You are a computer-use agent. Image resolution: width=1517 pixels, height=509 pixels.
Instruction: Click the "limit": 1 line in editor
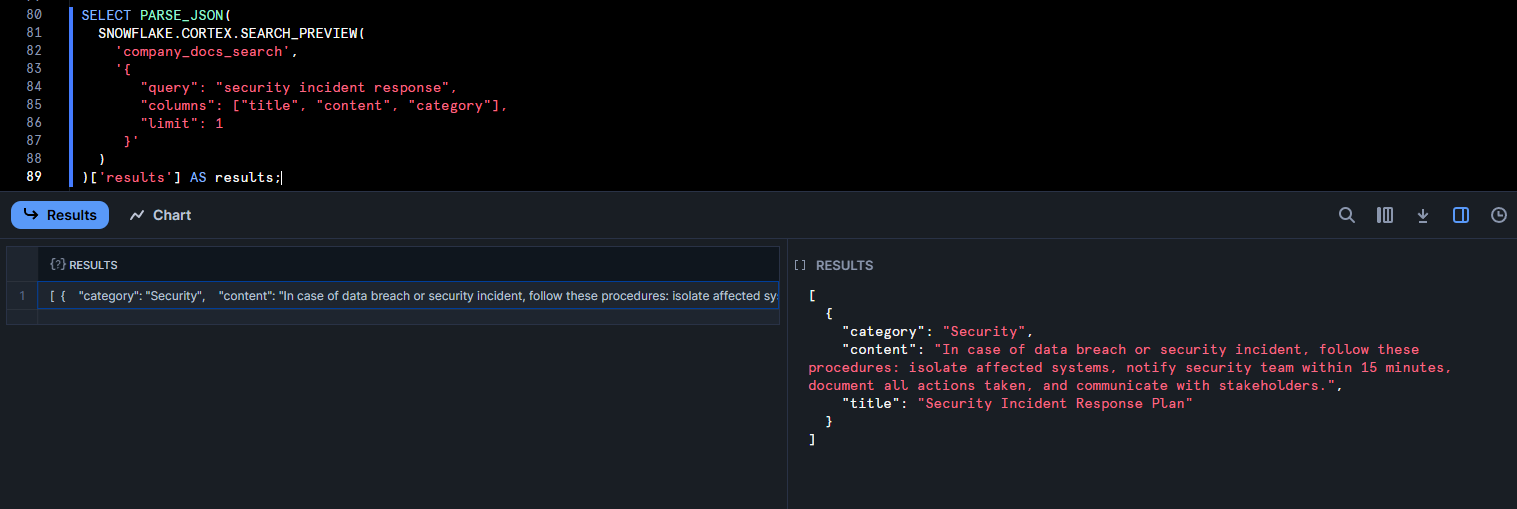(x=182, y=123)
